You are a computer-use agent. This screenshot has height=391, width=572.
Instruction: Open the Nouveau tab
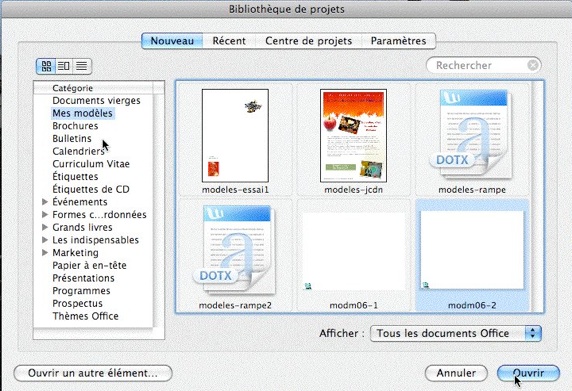pos(172,41)
